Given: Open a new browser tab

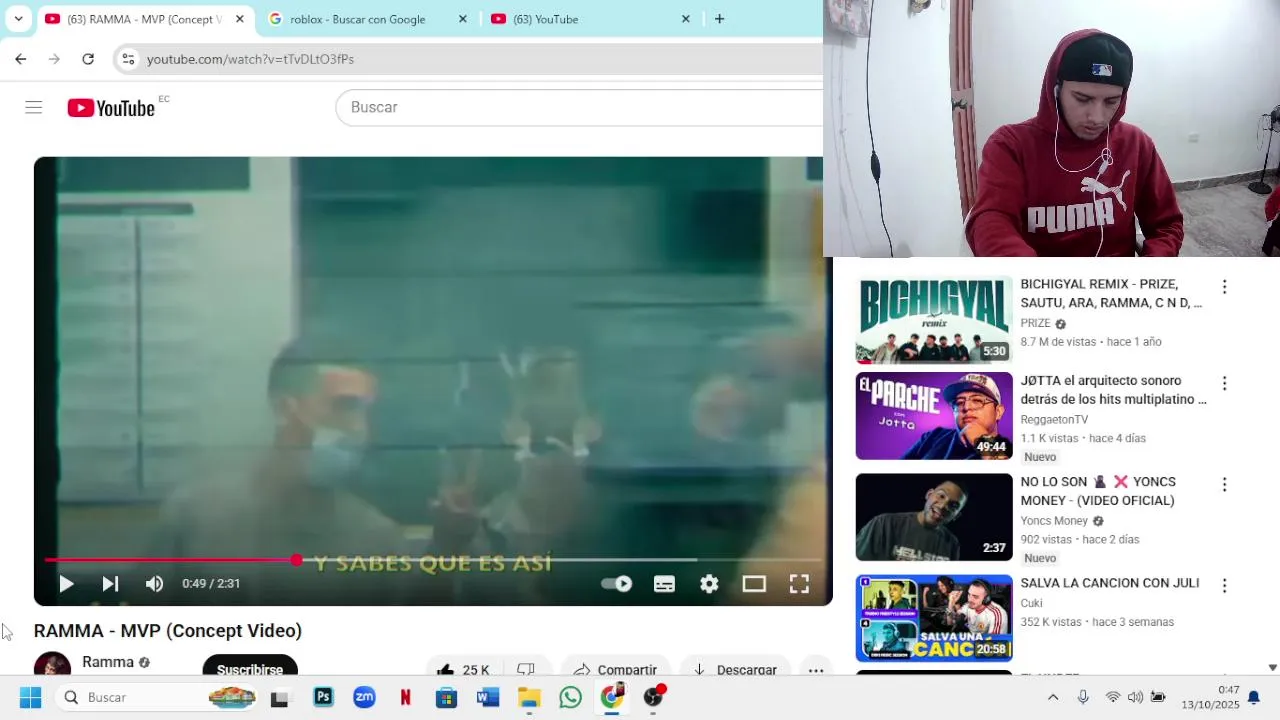Looking at the screenshot, I should [719, 19].
